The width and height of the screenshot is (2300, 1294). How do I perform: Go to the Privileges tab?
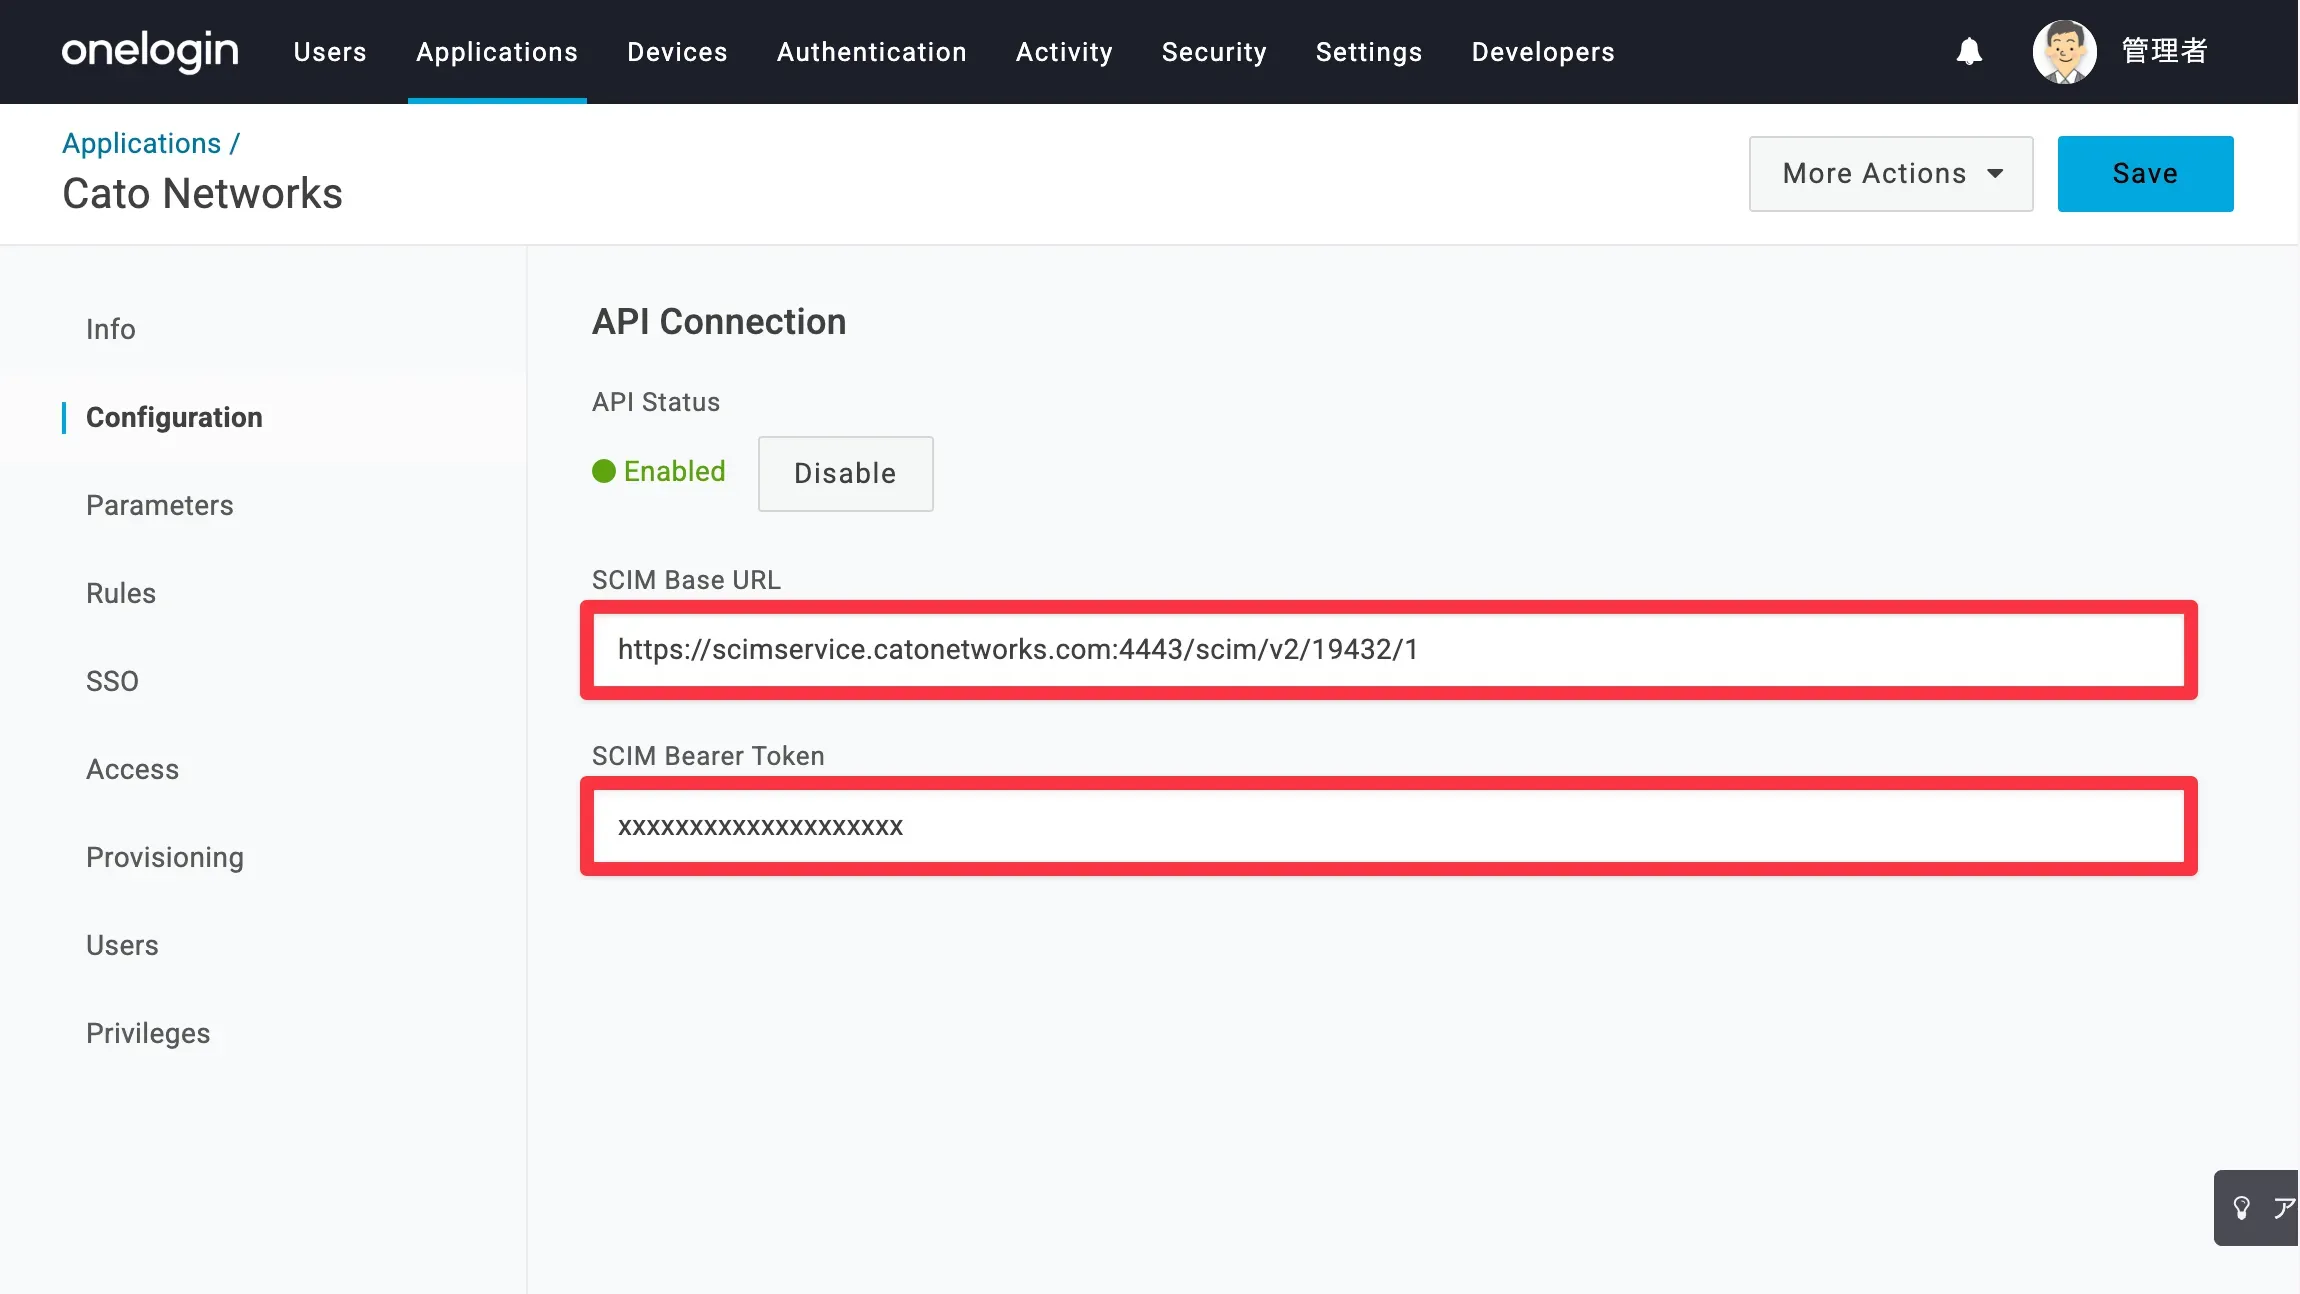point(148,1033)
